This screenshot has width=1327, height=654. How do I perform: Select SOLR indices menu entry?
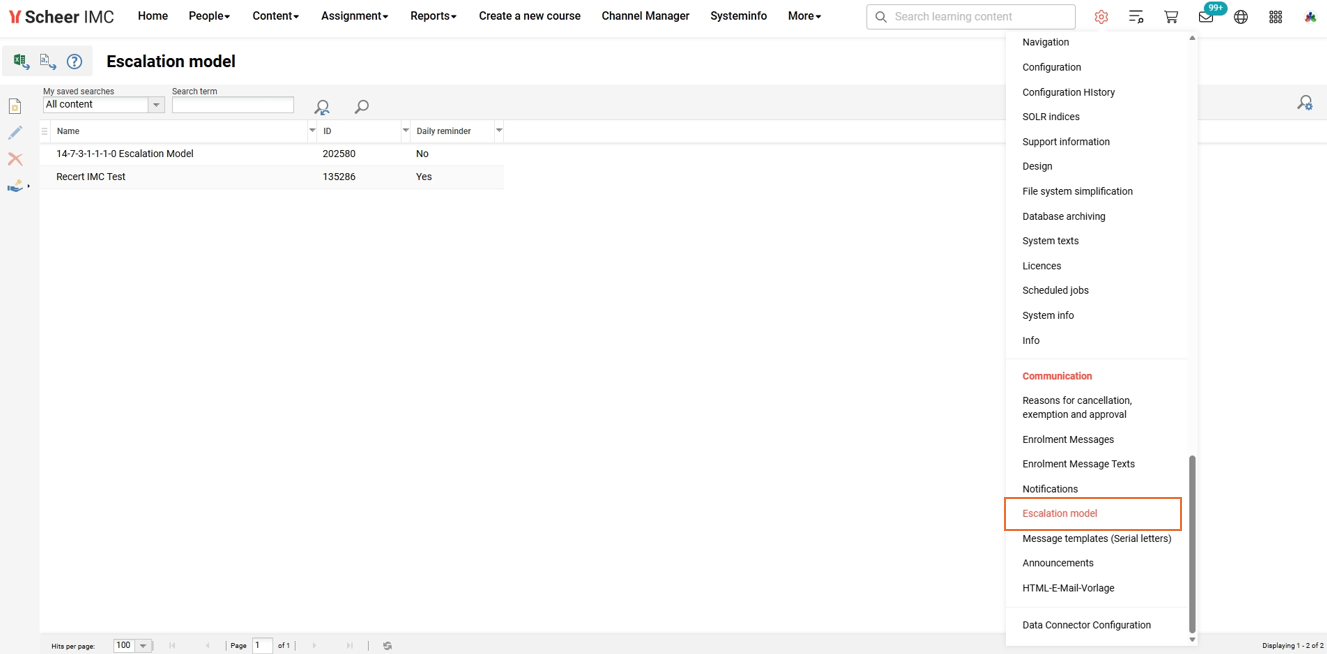[1050, 117]
